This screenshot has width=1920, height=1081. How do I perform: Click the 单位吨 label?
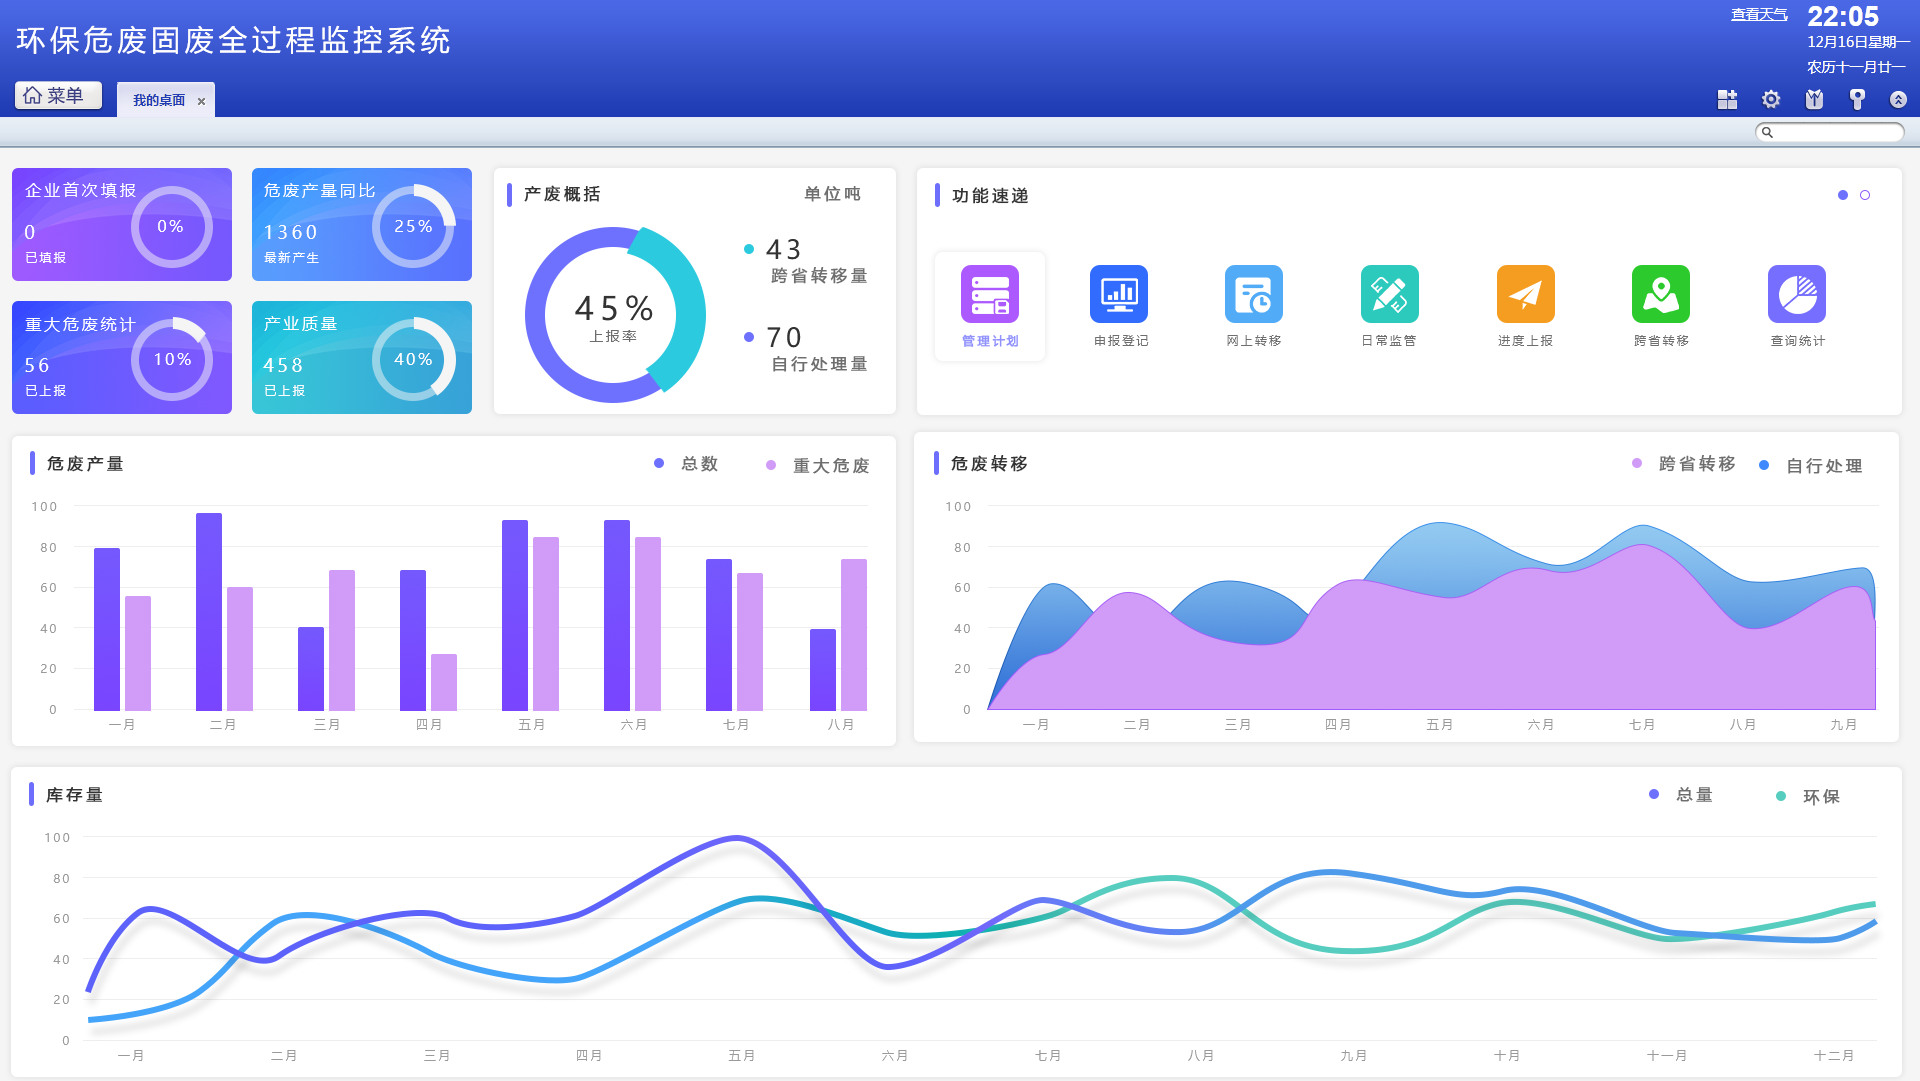click(x=832, y=194)
